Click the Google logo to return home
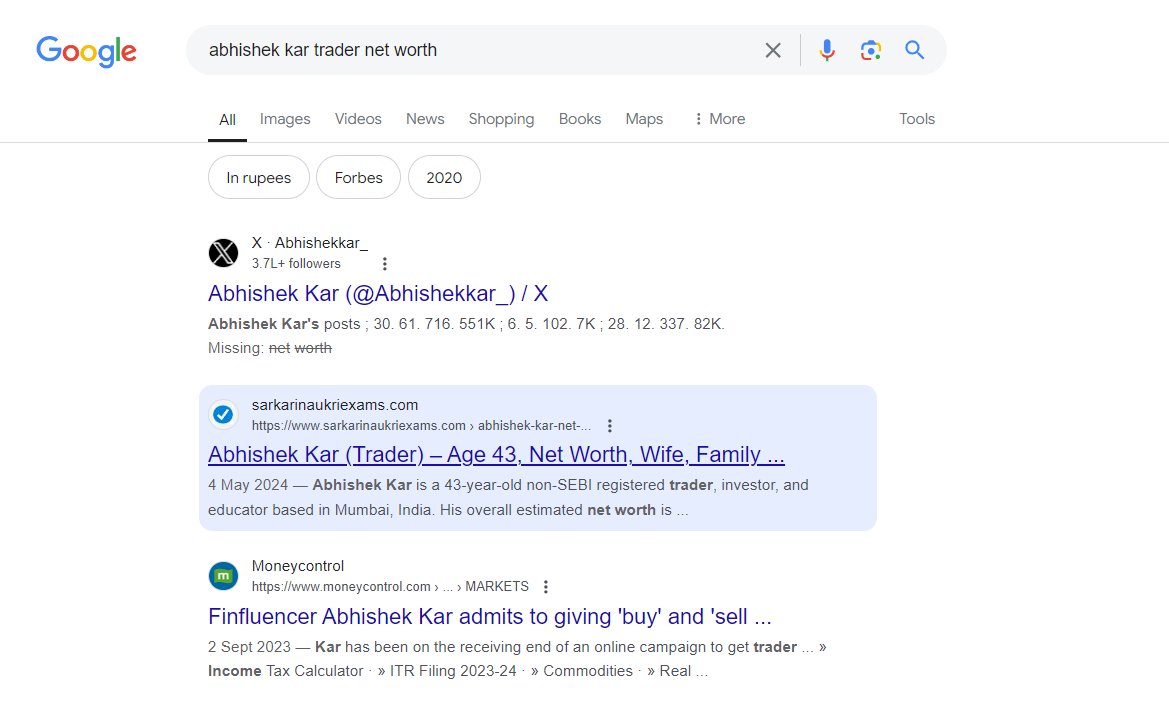Image resolution: width=1169 pixels, height=718 pixels. coord(86,51)
